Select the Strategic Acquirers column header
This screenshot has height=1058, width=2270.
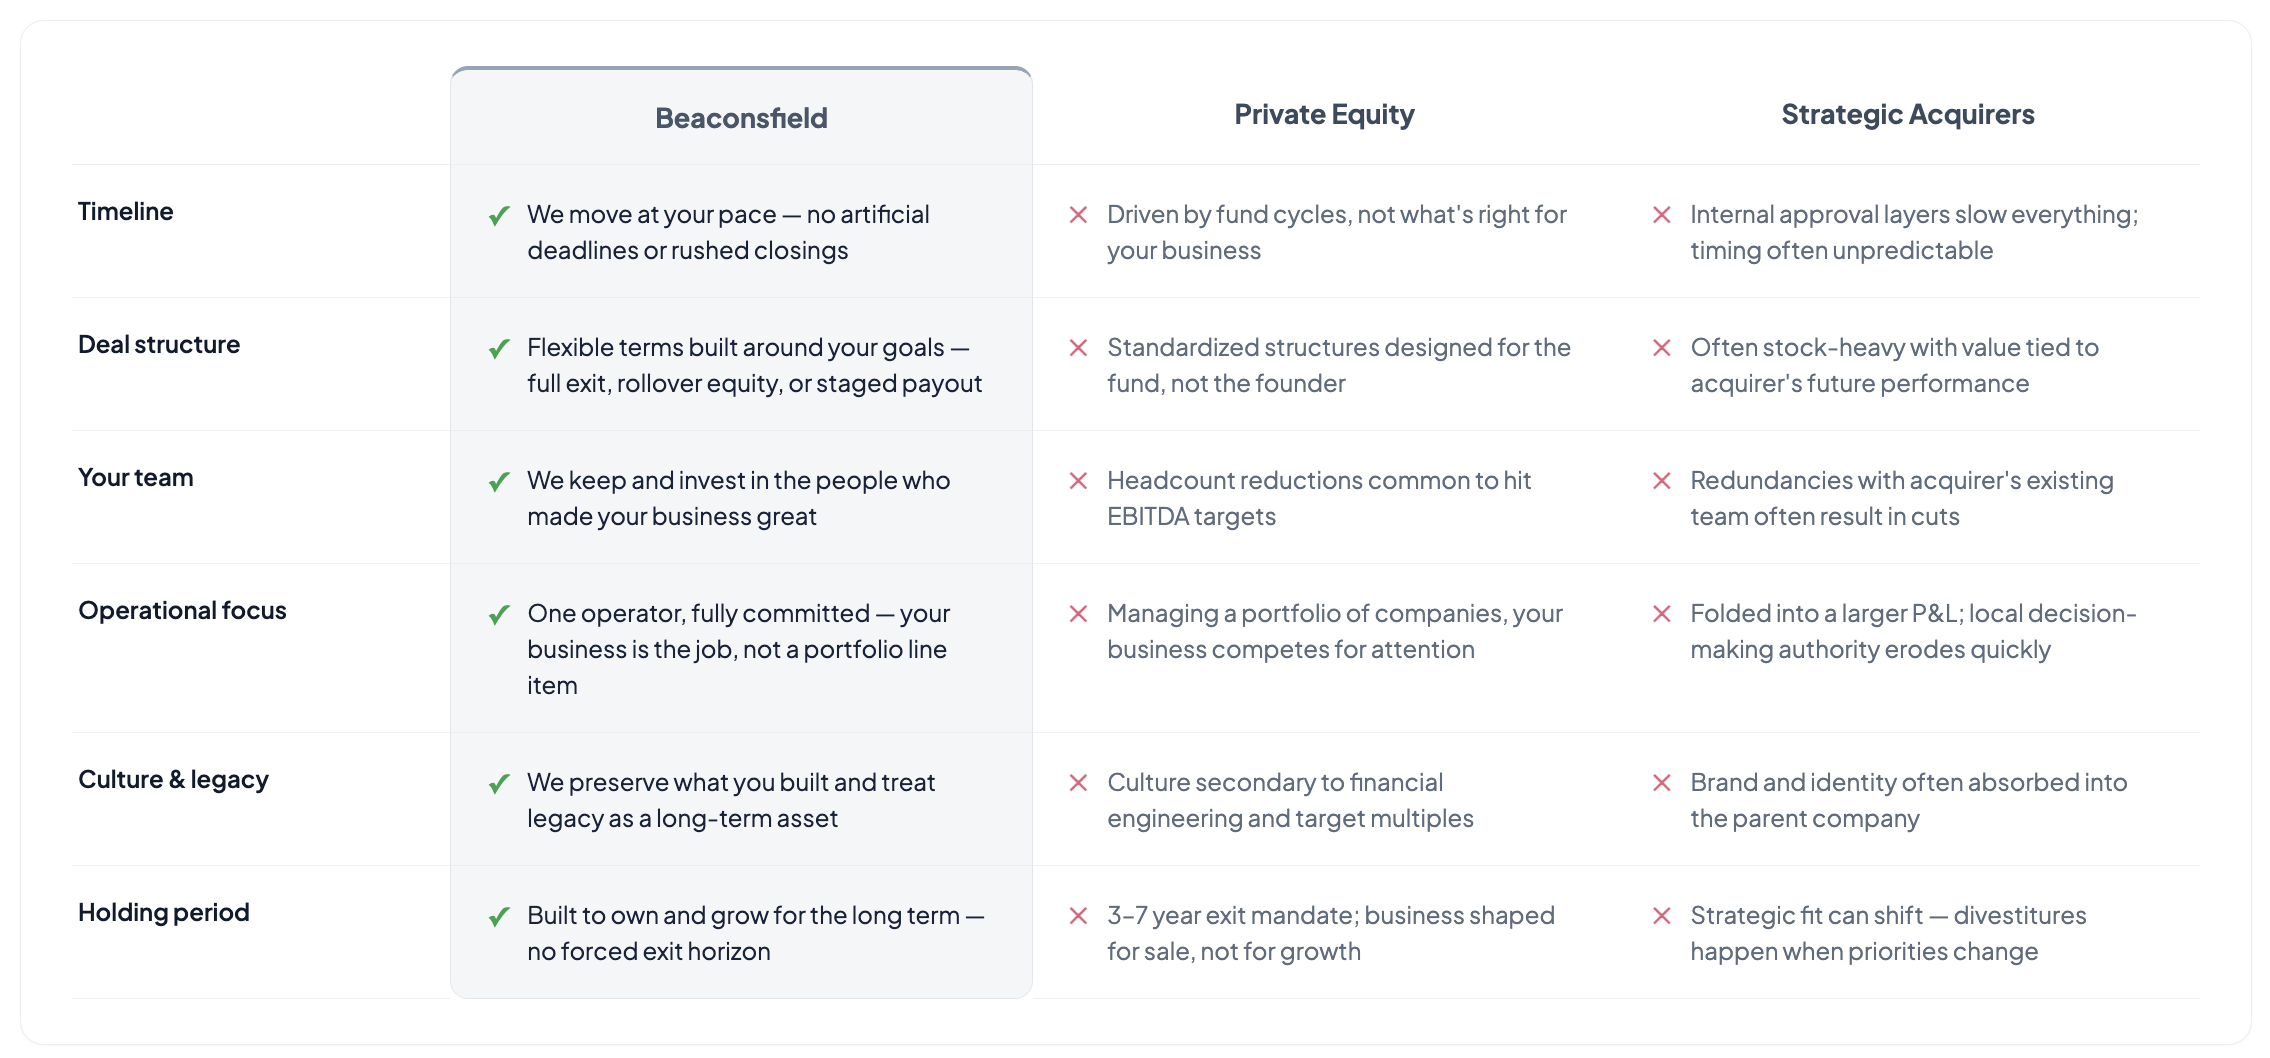(1908, 115)
